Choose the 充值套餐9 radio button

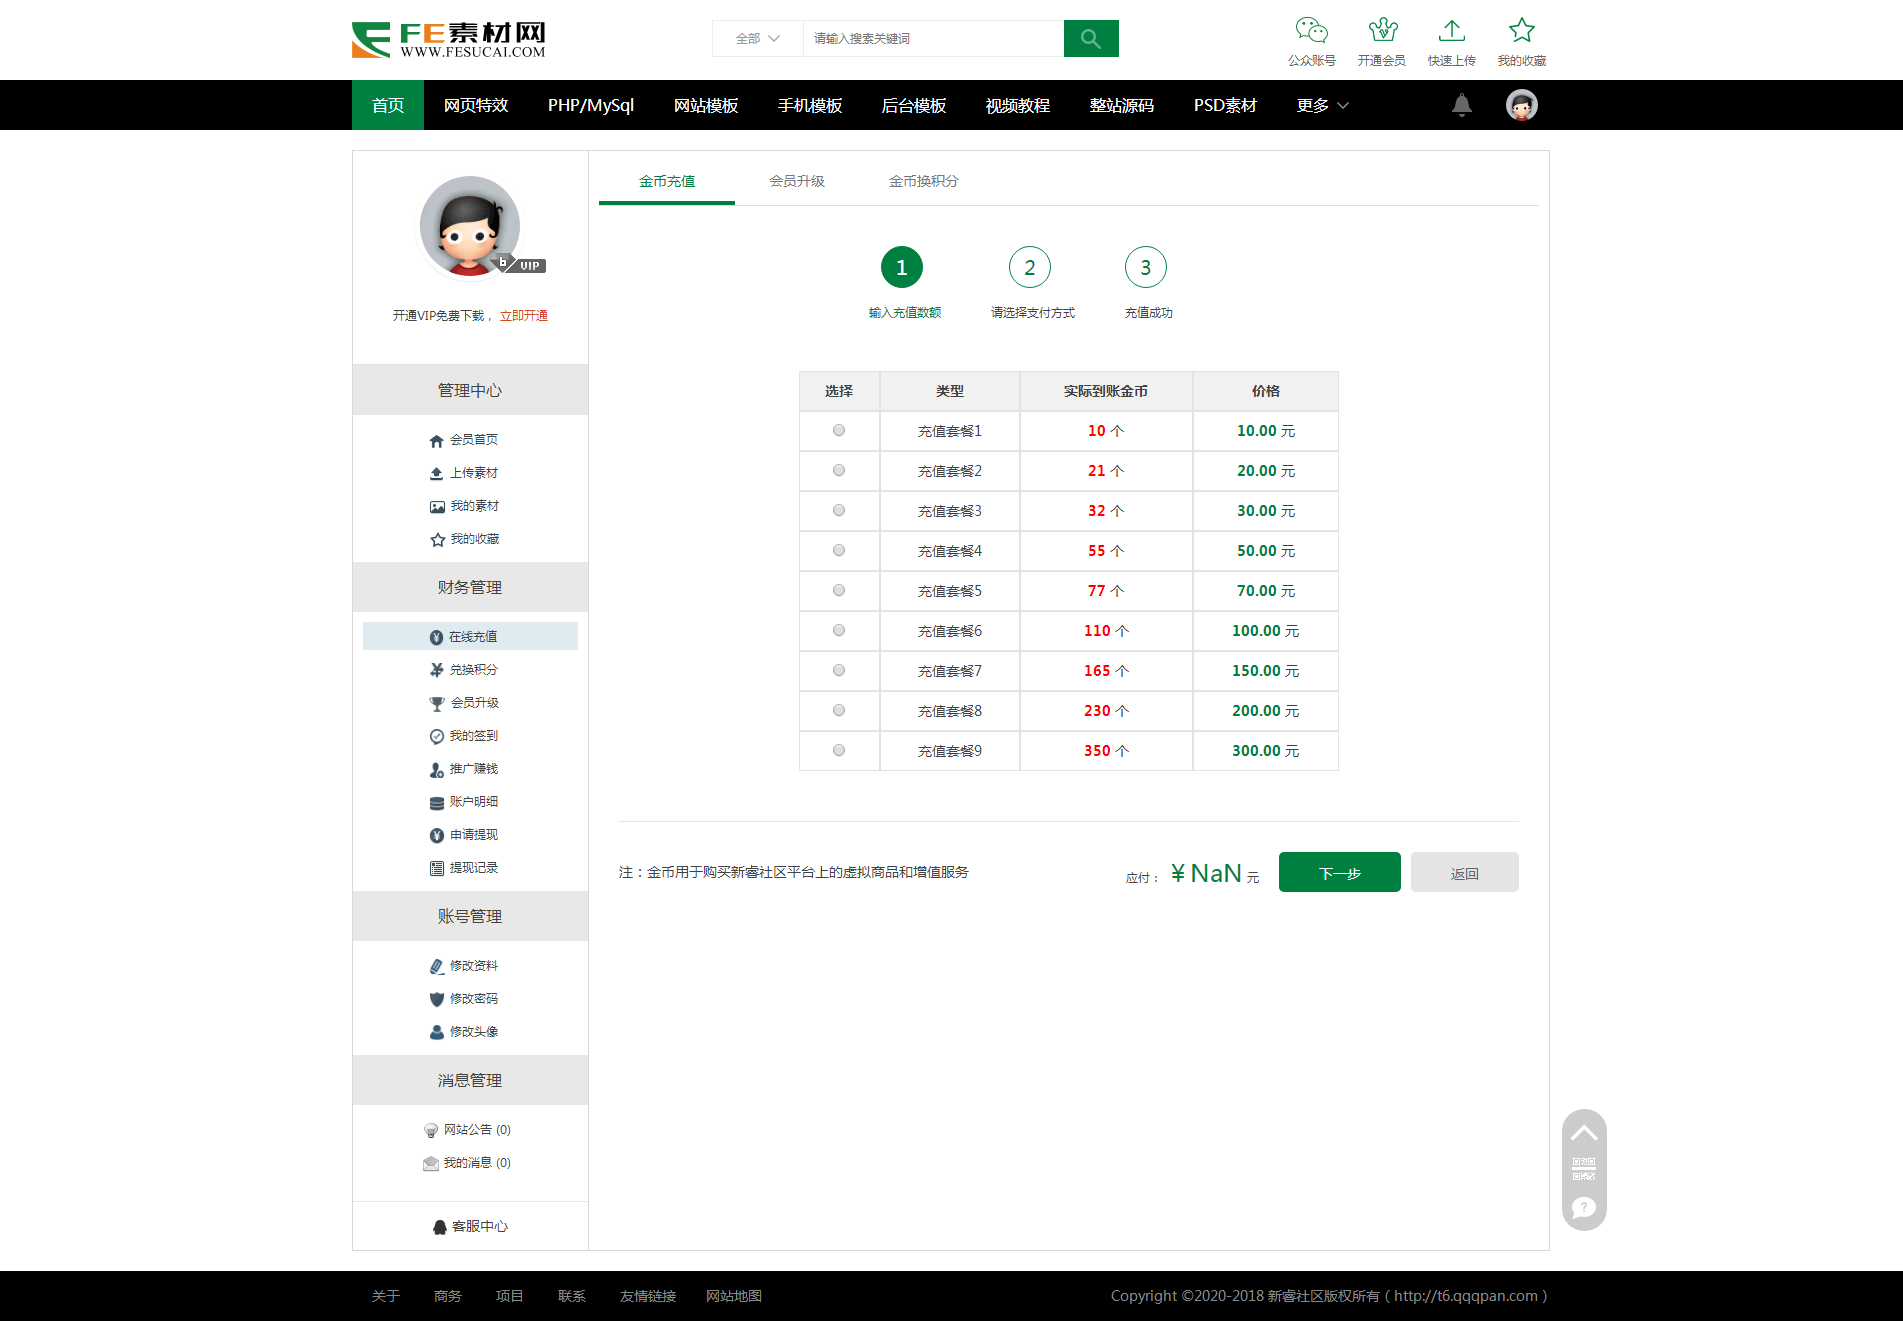tap(839, 750)
